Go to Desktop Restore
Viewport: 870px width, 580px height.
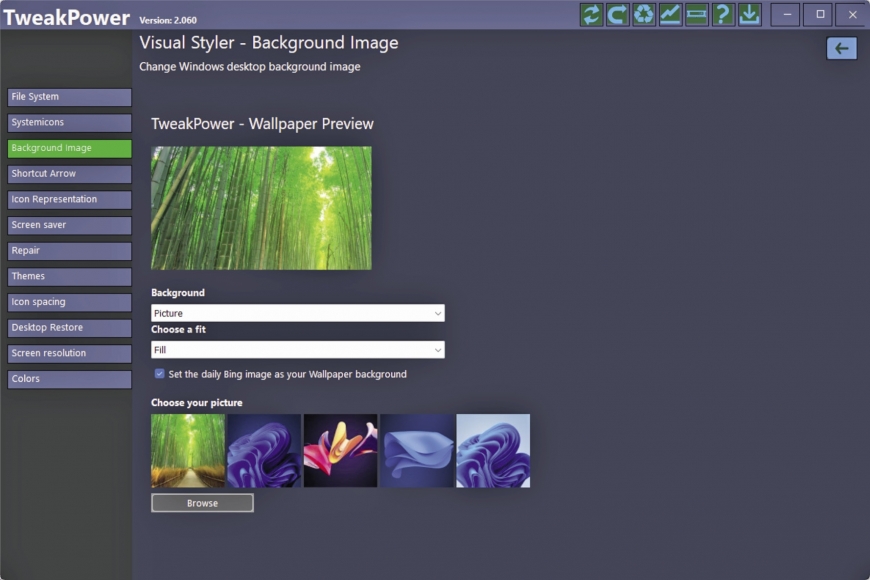(x=69, y=328)
